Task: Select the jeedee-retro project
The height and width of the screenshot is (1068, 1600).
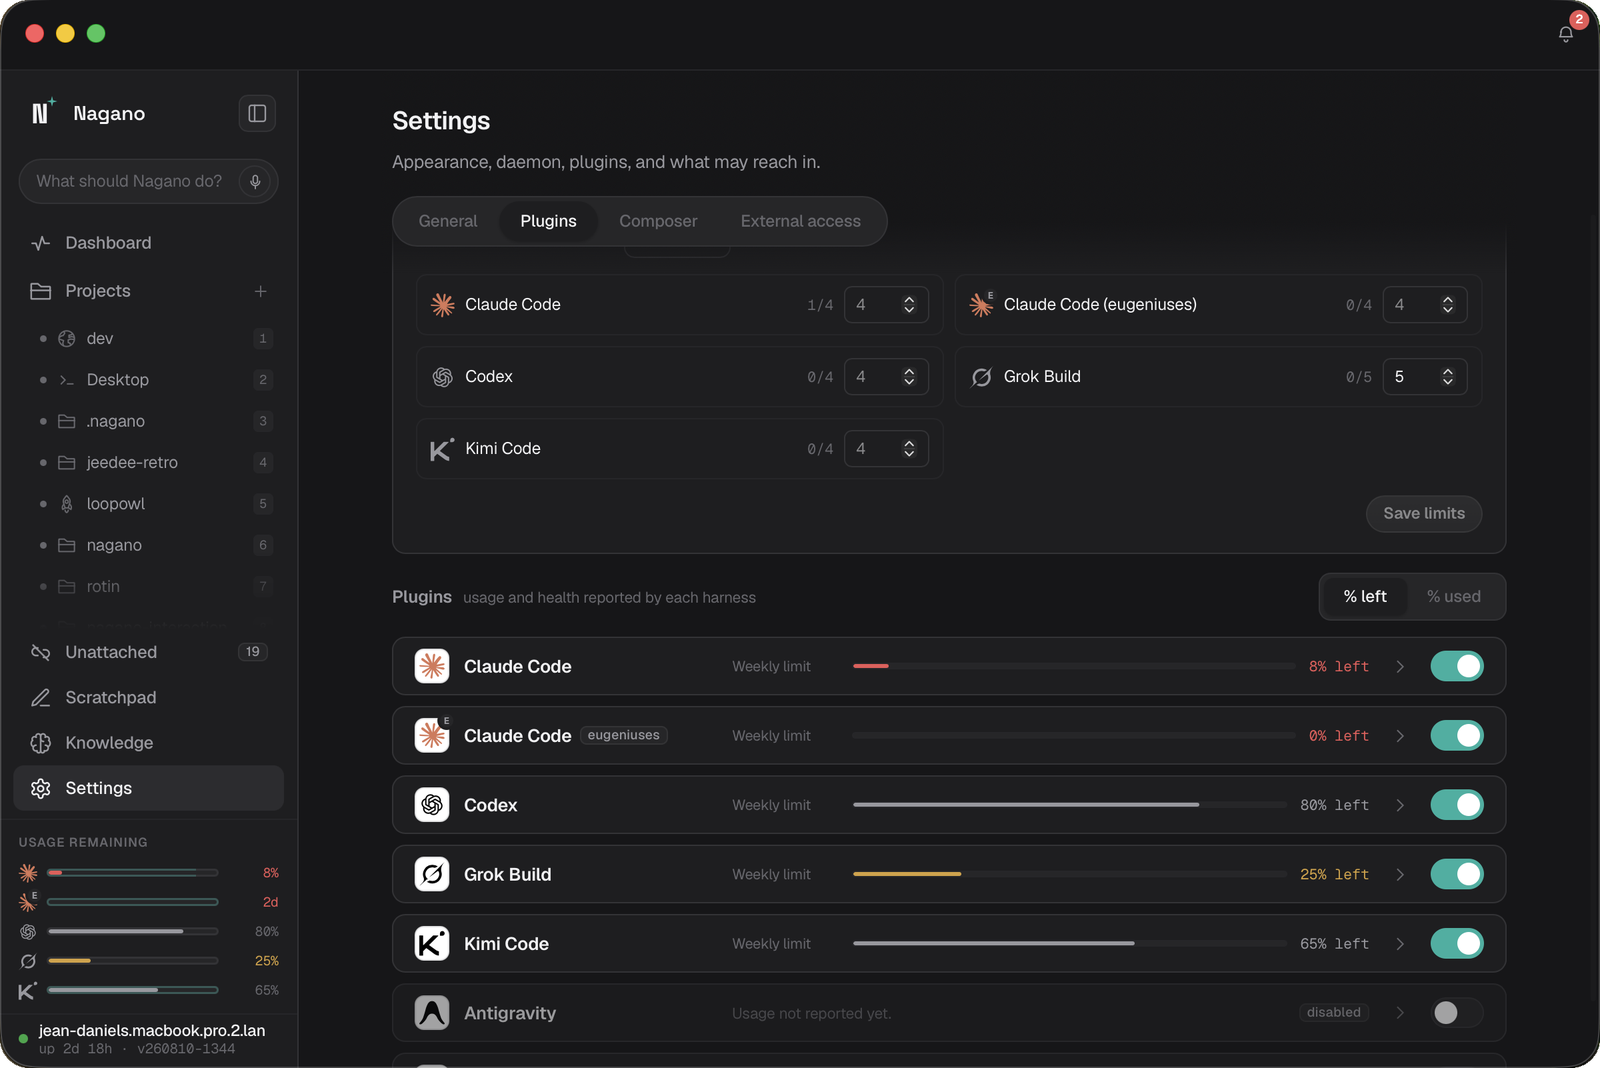Action: coord(149,462)
